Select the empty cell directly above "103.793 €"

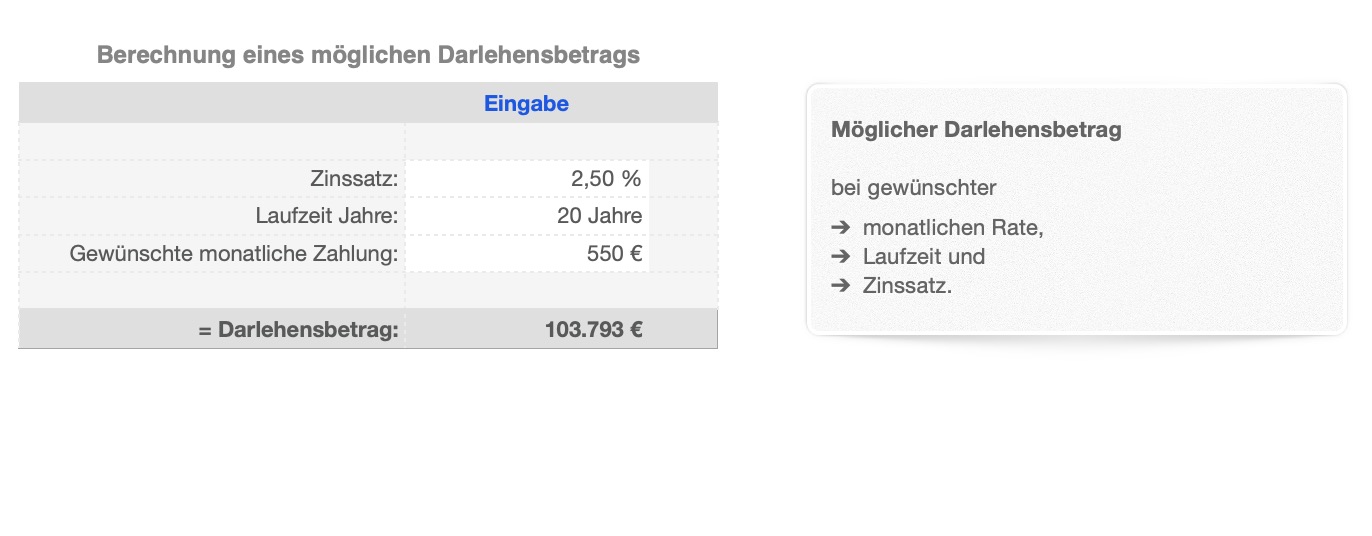point(561,290)
